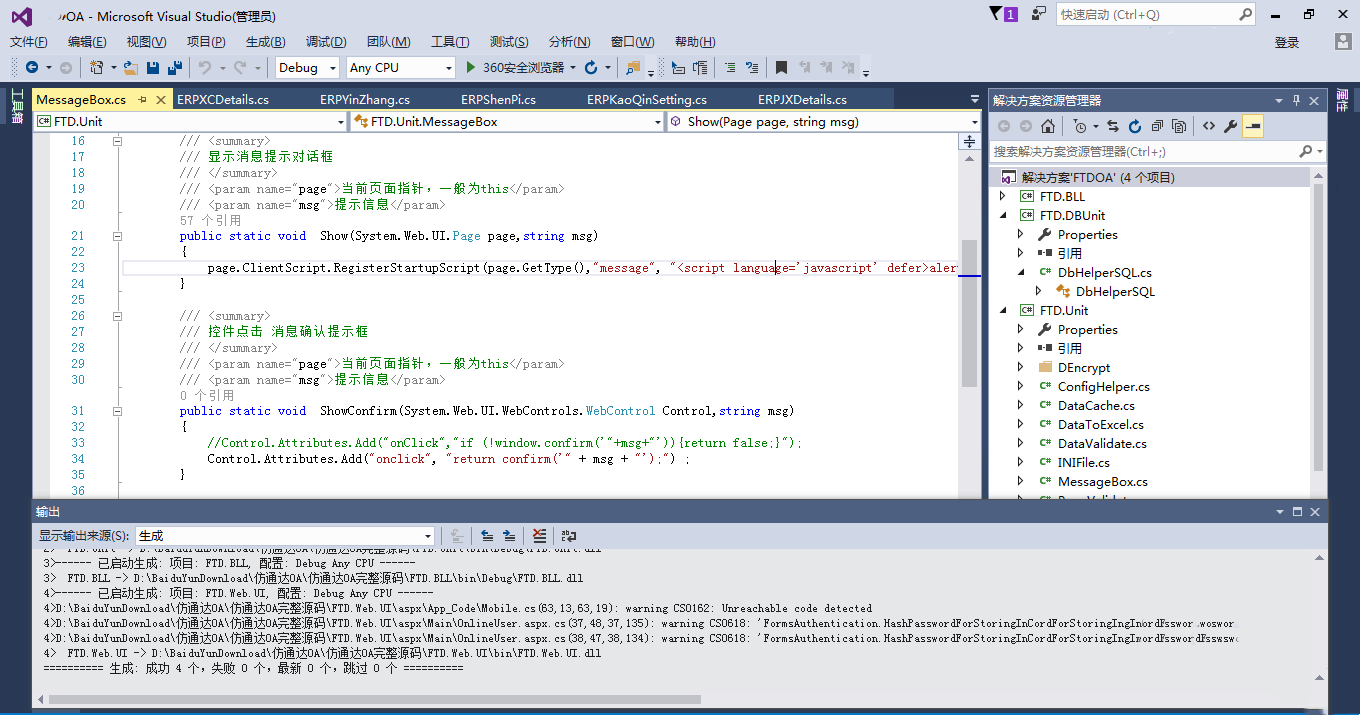Switch to the ERPShenPi.cs tab
The height and width of the screenshot is (715, 1360).
tap(498, 100)
